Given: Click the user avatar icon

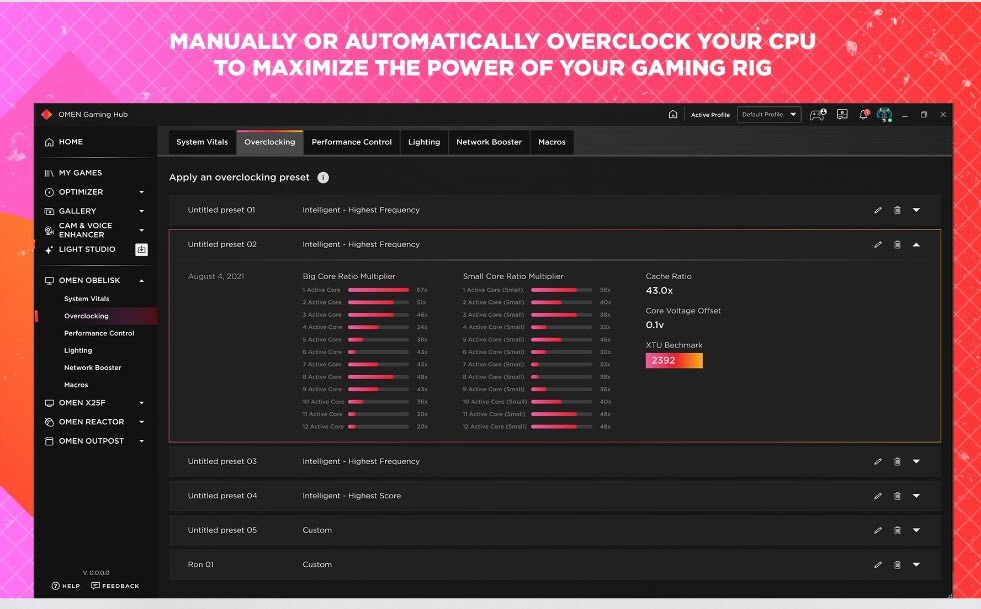Looking at the screenshot, I should pyautogui.click(x=884, y=115).
